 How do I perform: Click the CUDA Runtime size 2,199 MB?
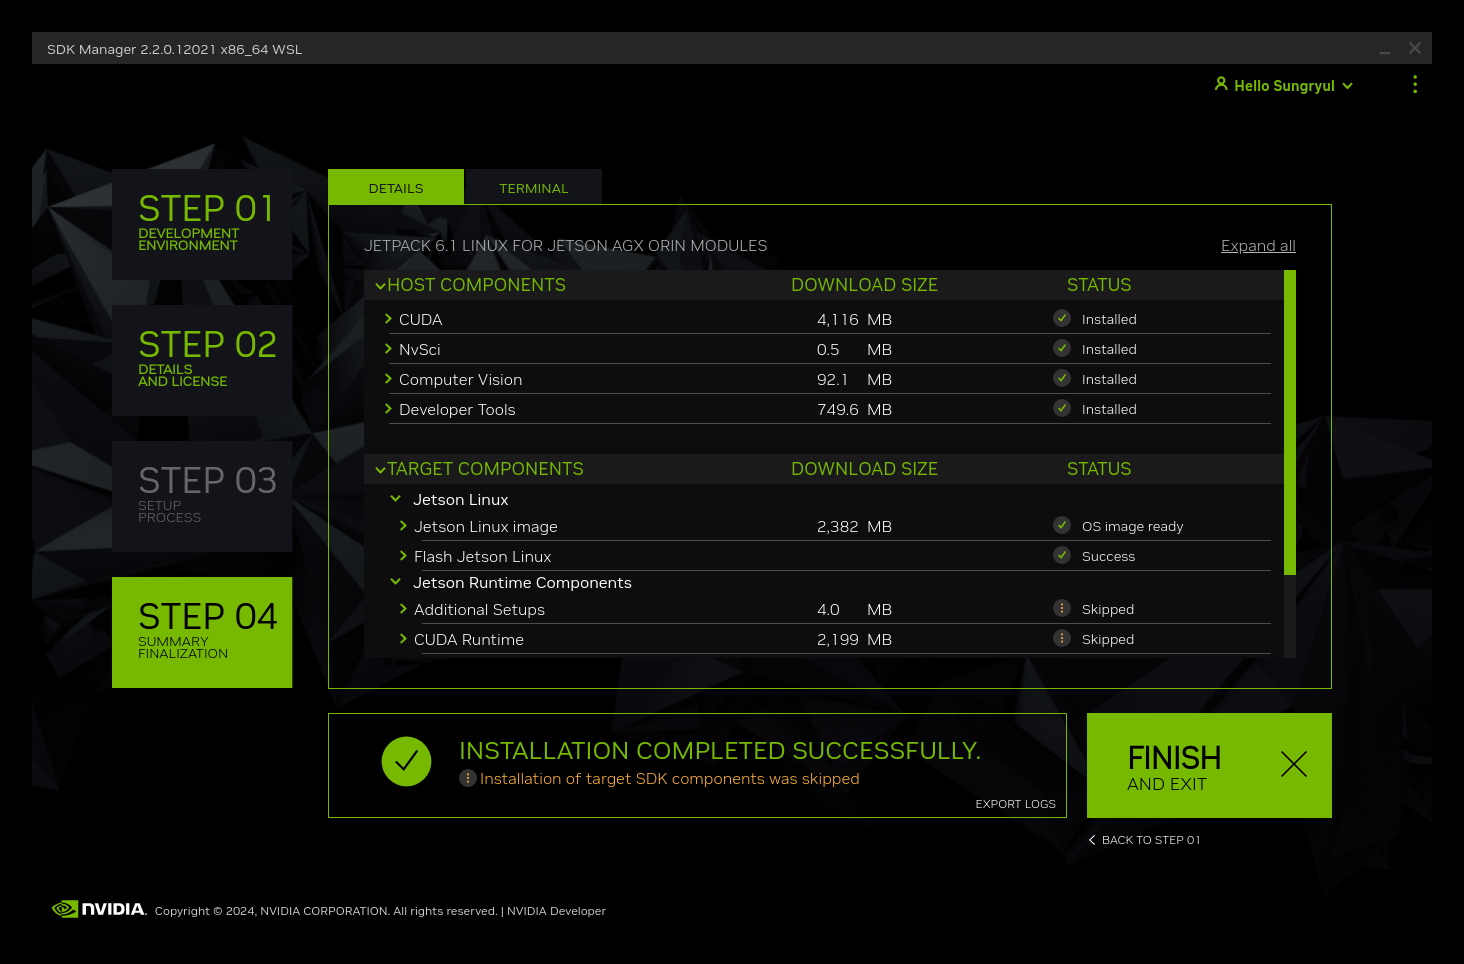tap(854, 640)
